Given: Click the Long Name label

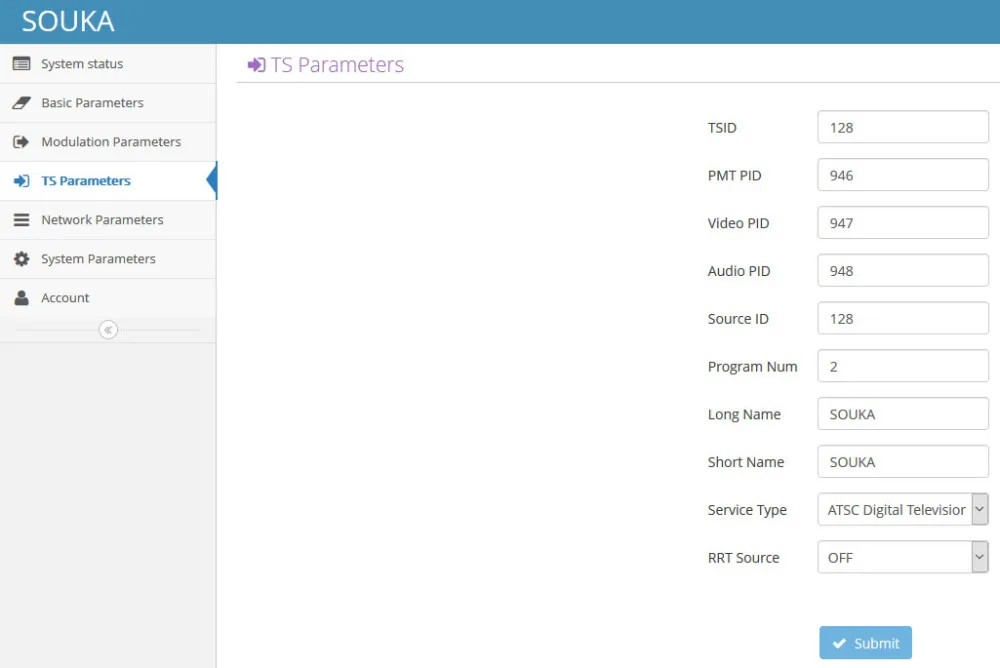Looking at the screenshot, I should tap(744, 415).
